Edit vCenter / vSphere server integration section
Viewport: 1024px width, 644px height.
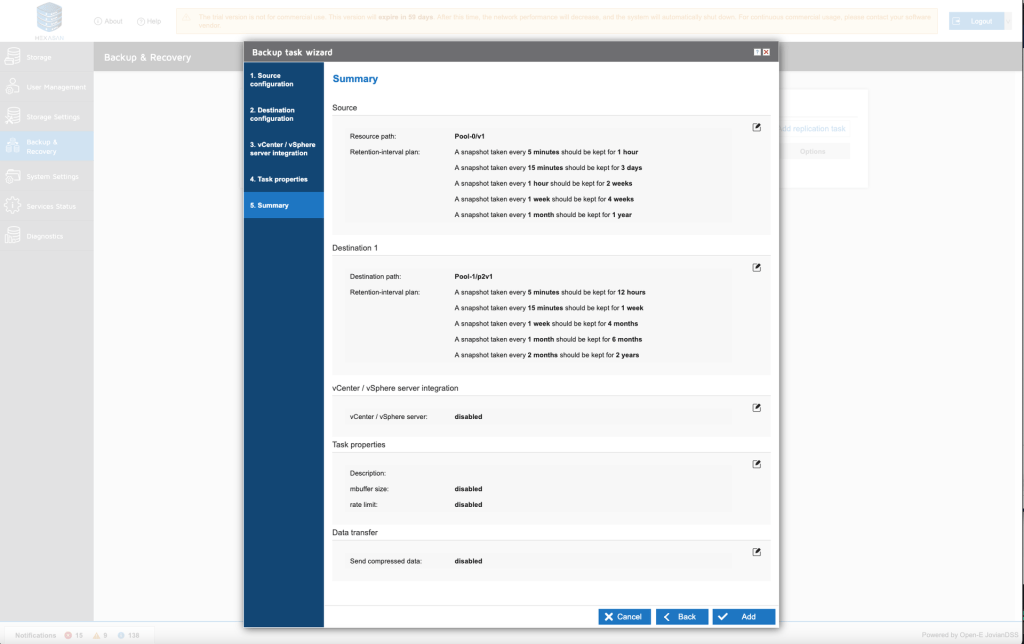coord(757,407)
